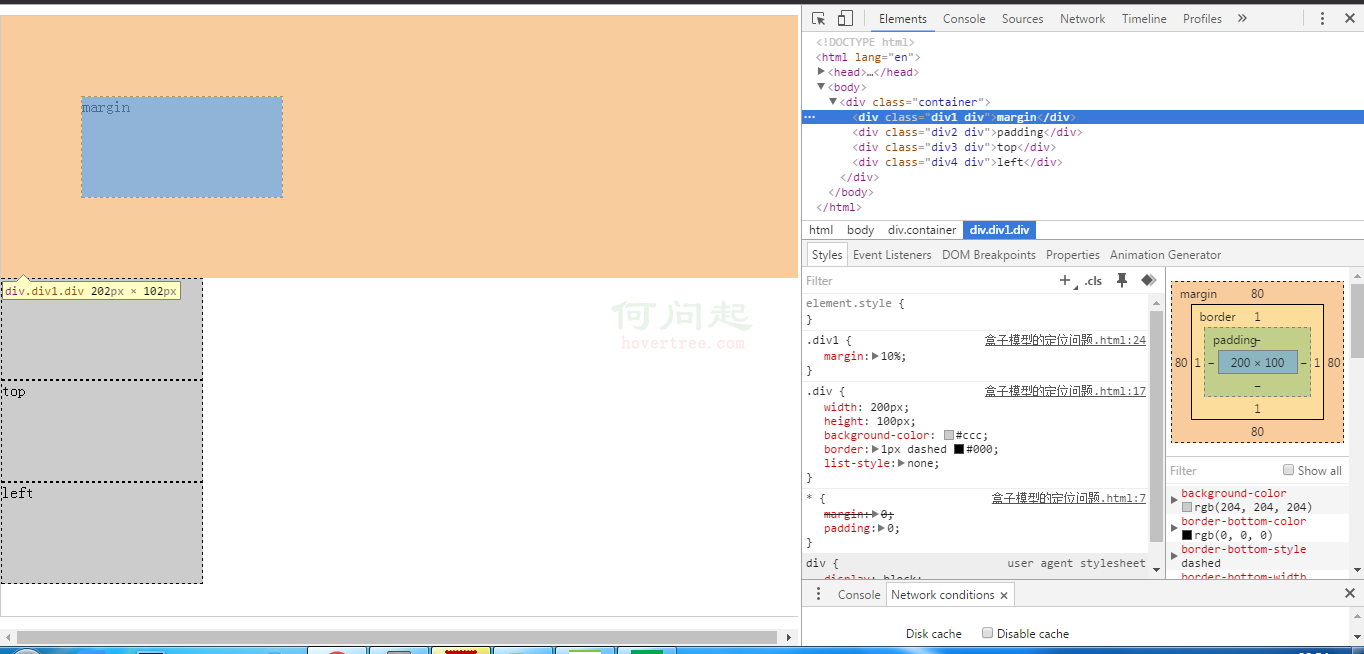Expand computed background-color property
The image size is (1364, 654).
click(x=1175, y=499)
